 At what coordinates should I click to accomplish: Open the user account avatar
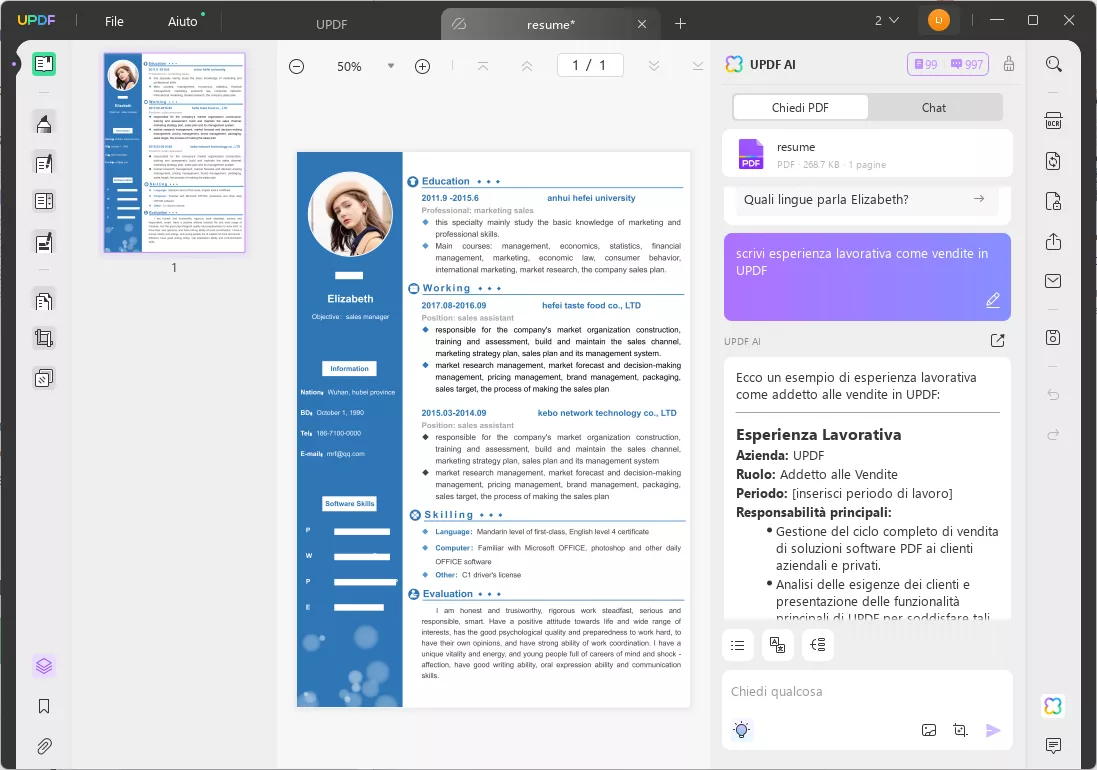coord(939,20)
